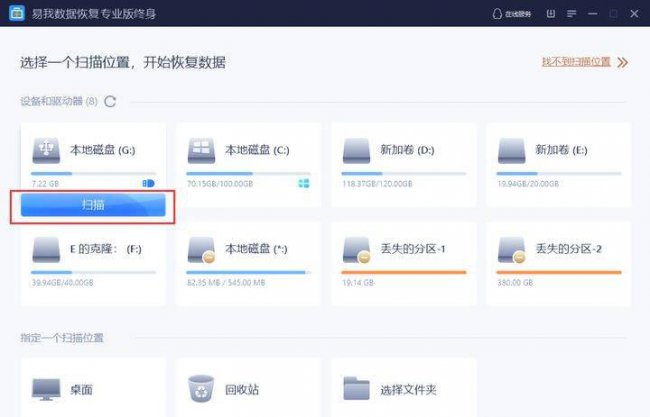
Task: Click the 丢失的分区-1 drive icon
Action: [357, 250]
